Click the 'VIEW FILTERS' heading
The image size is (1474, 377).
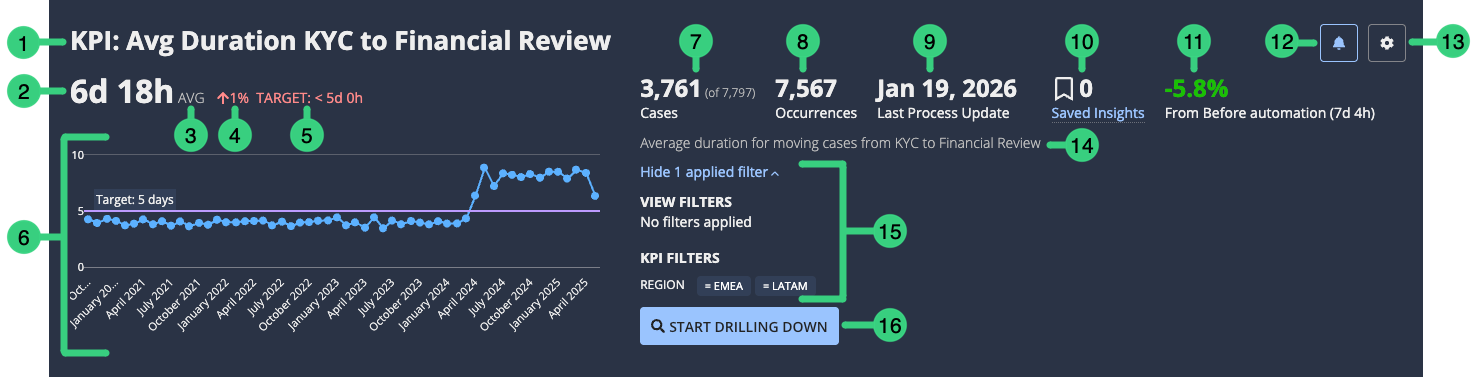click(686, 202)
